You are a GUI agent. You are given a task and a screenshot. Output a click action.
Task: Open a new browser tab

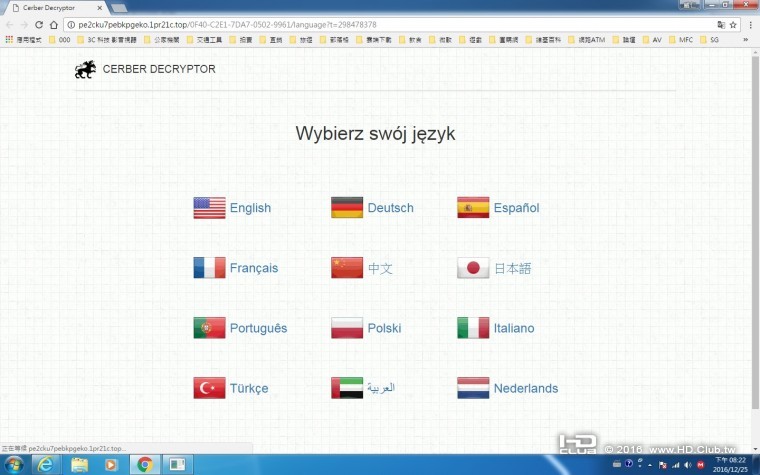tap(119, 8)
